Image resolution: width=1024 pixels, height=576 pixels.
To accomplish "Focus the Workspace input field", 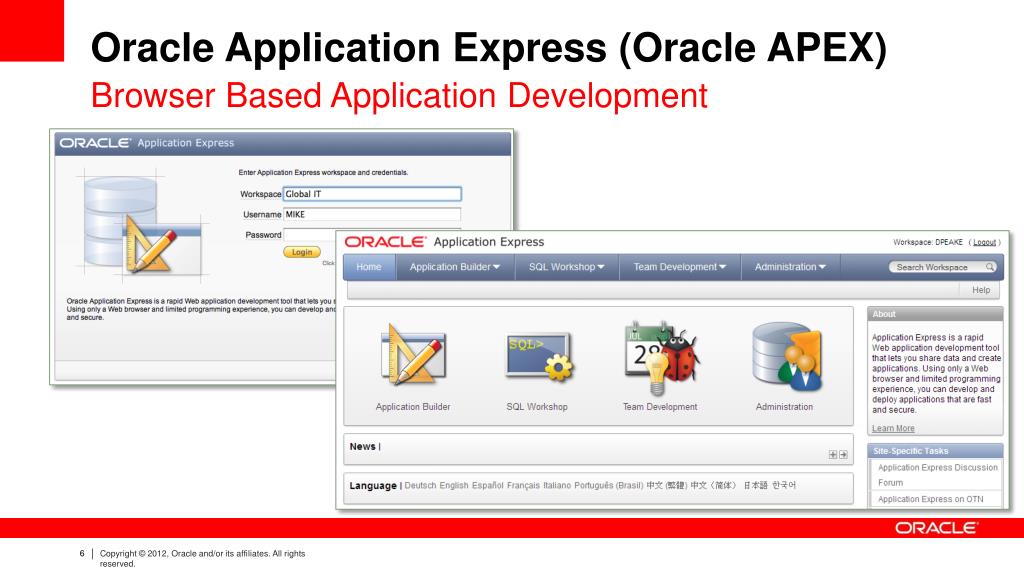I will (372, 194).
